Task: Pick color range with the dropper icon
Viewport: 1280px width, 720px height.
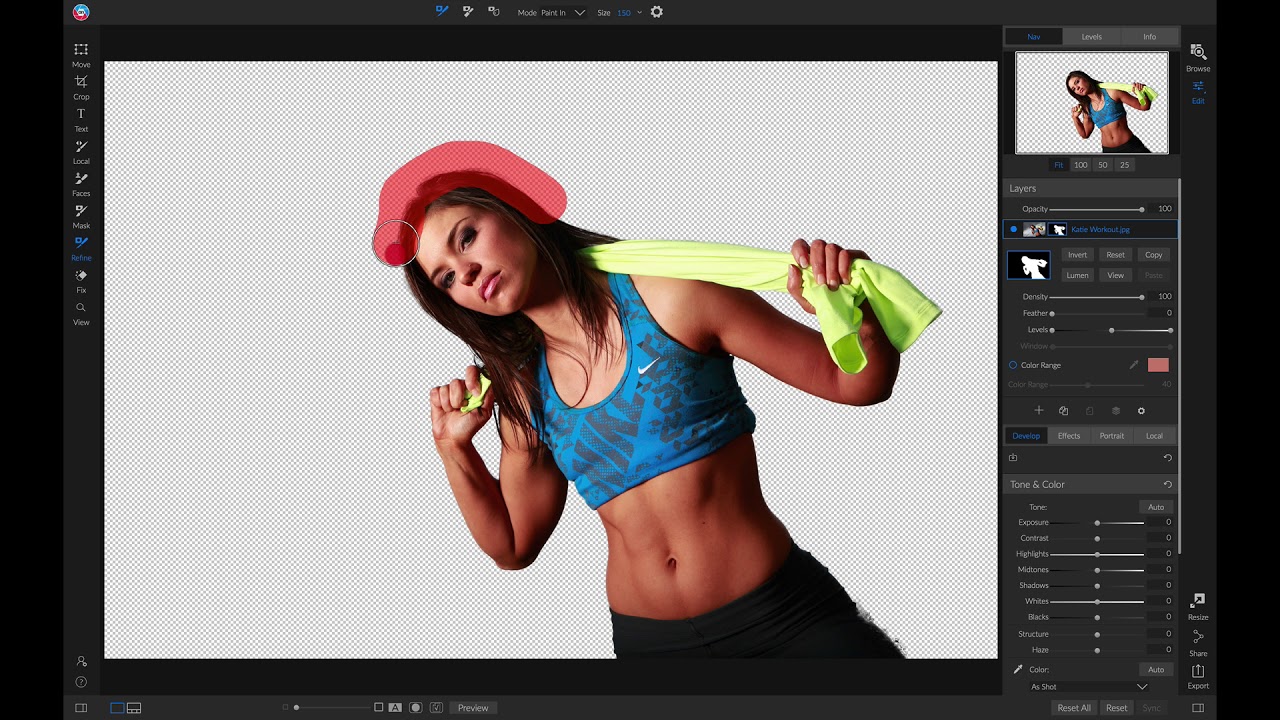Action: point(1134,365)
